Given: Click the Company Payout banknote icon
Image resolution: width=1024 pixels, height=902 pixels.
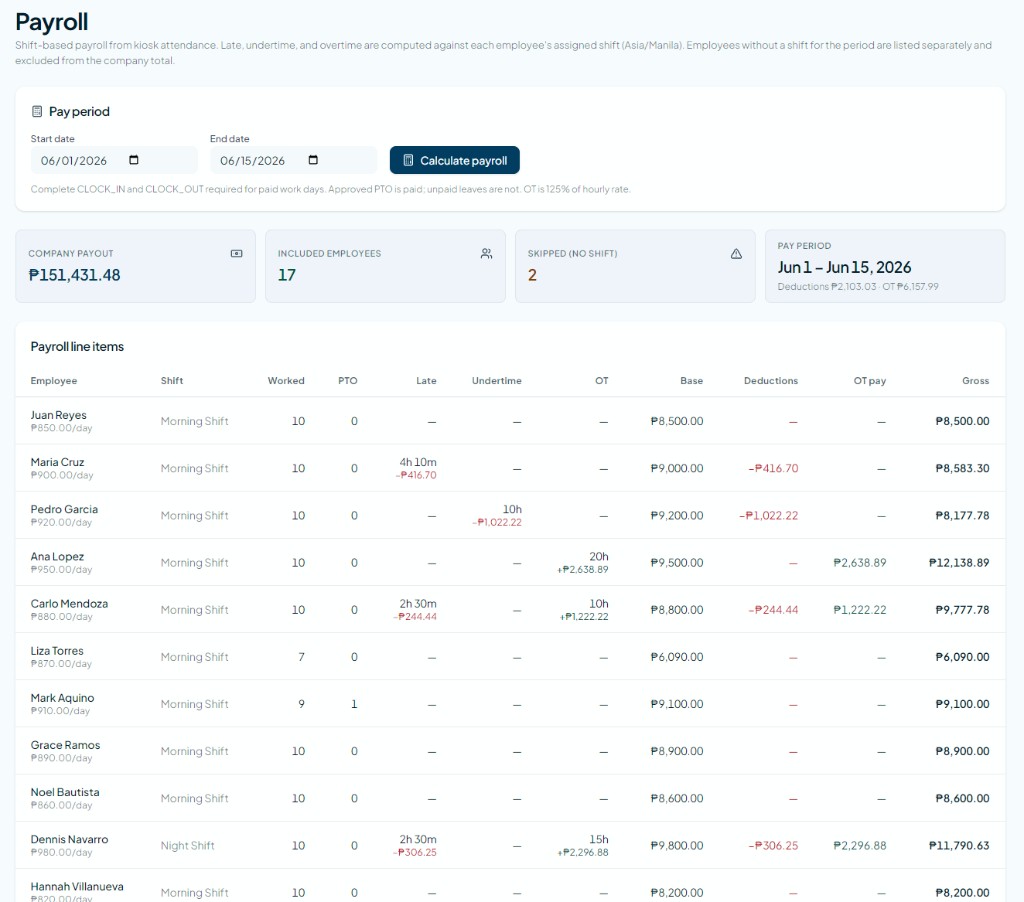Looking at the screenshot, I should (x=236, y=253).
